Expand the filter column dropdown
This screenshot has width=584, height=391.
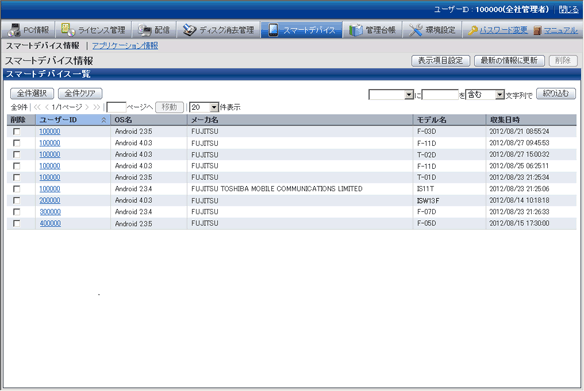(x=409, y=95)
